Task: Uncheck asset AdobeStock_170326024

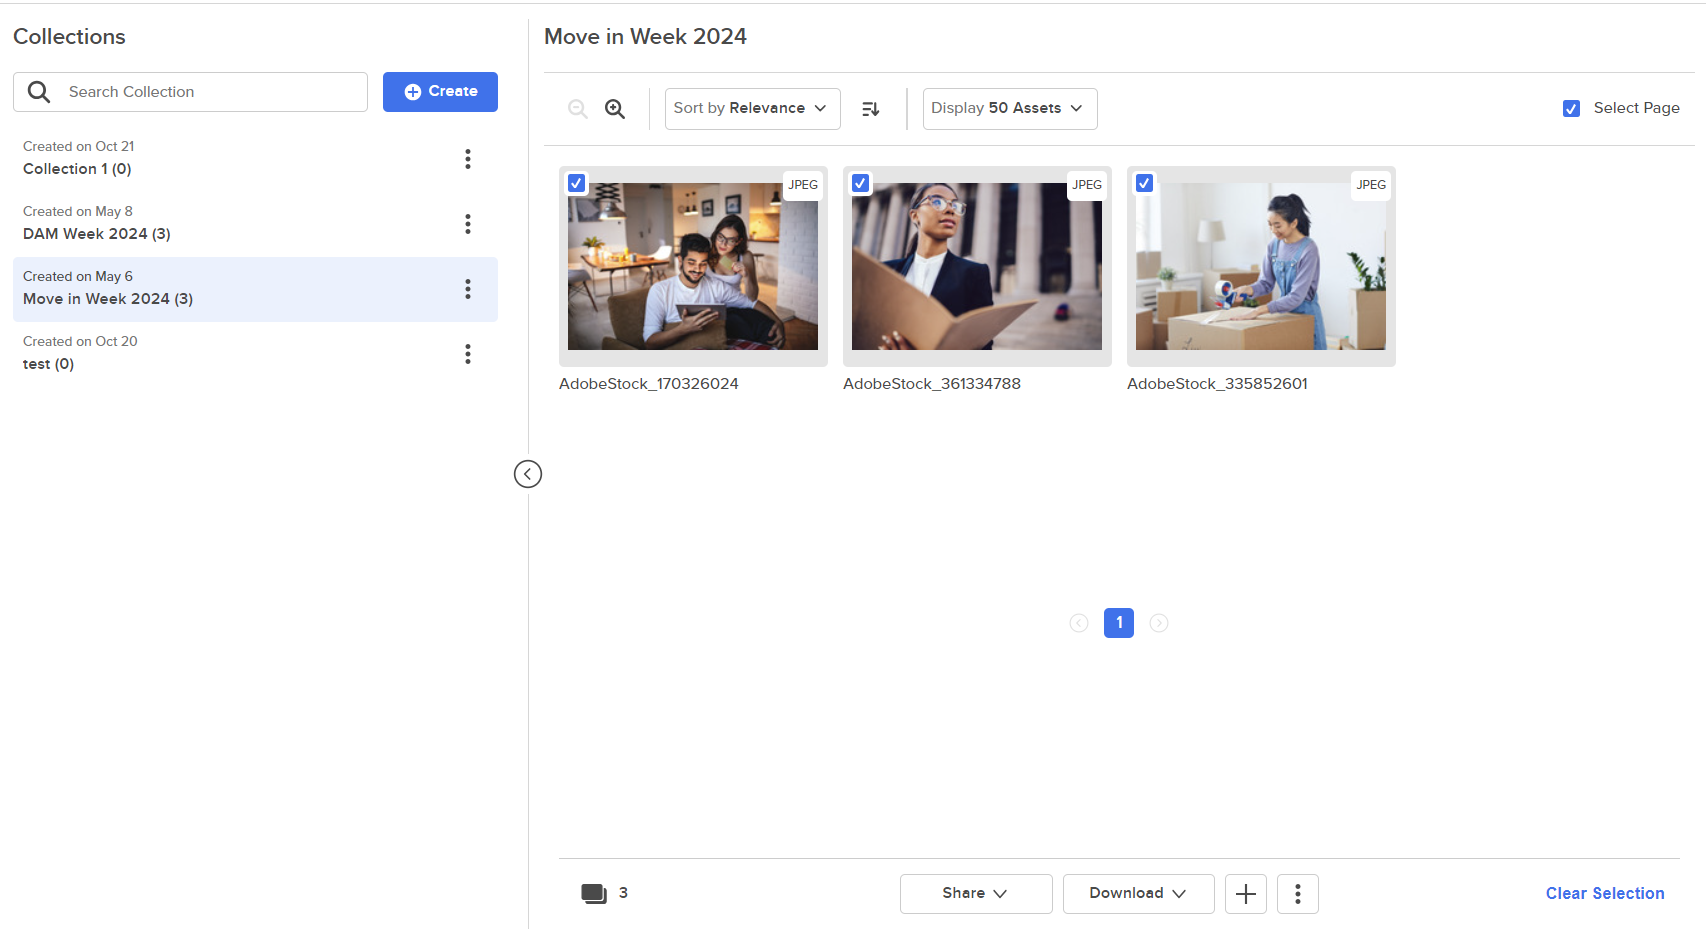Action: tap(577, 183)
